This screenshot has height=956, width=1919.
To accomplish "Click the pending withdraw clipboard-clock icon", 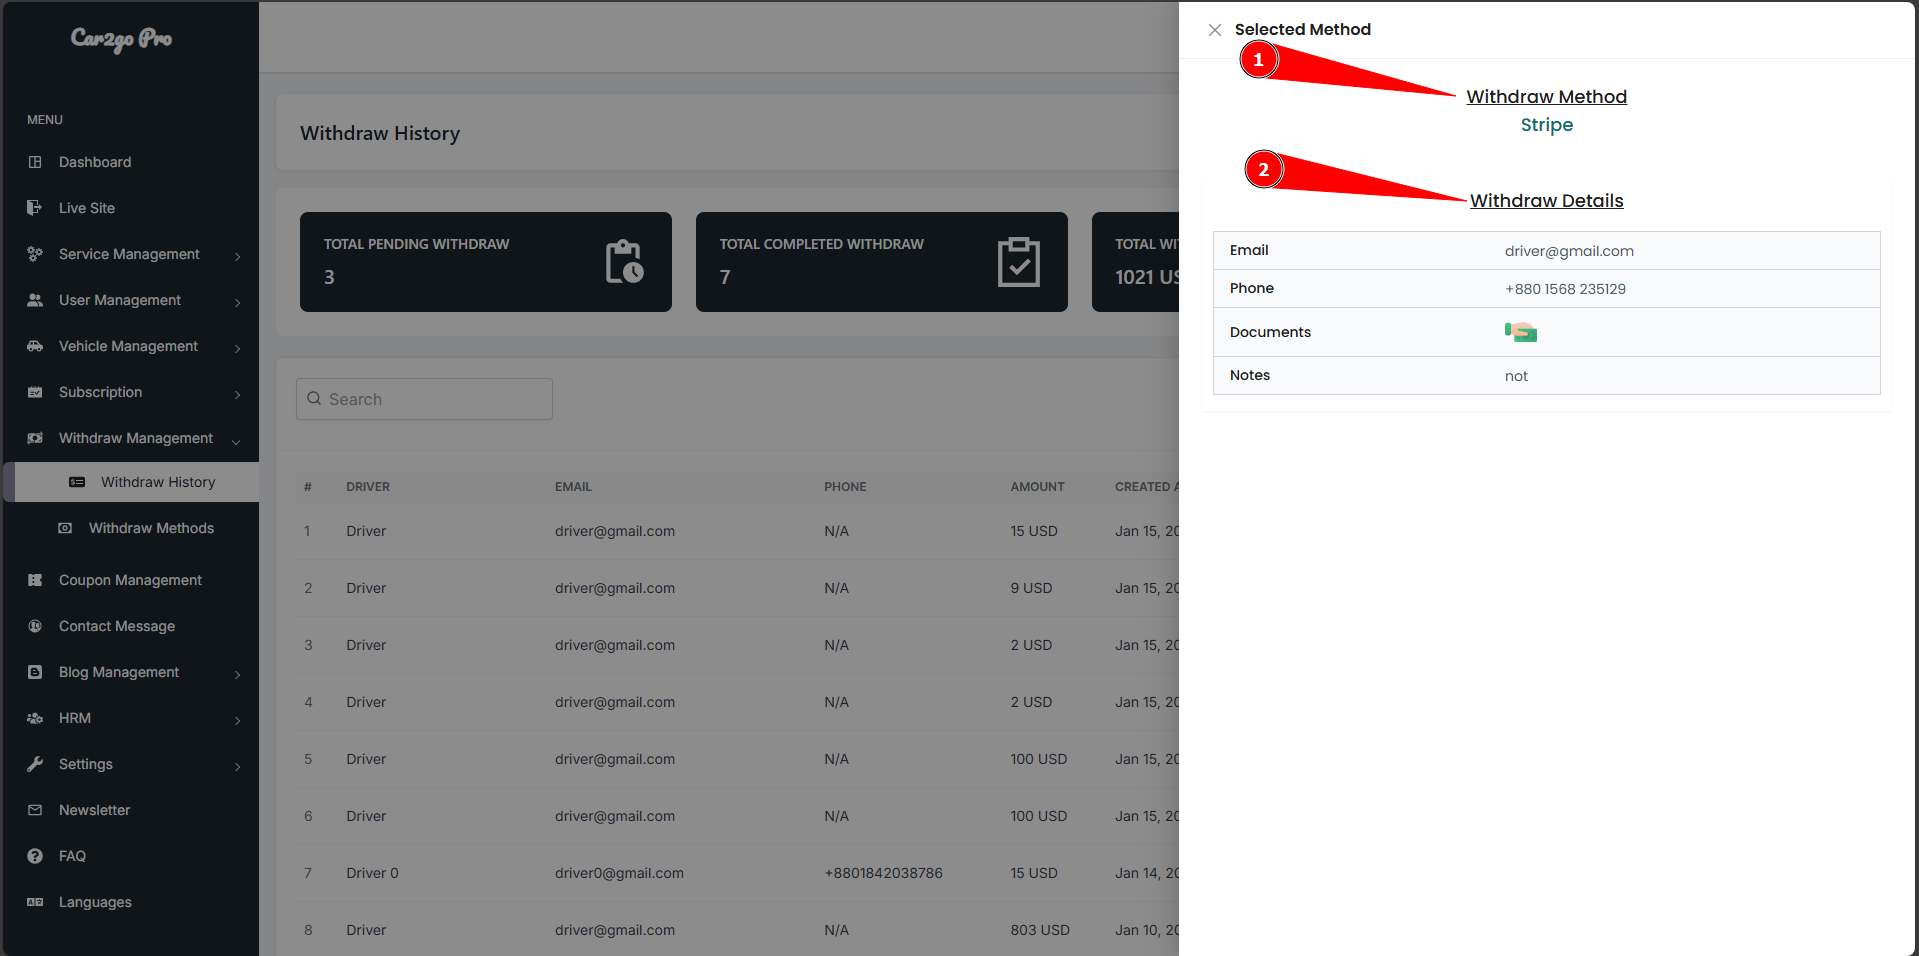I will (625, 261).
